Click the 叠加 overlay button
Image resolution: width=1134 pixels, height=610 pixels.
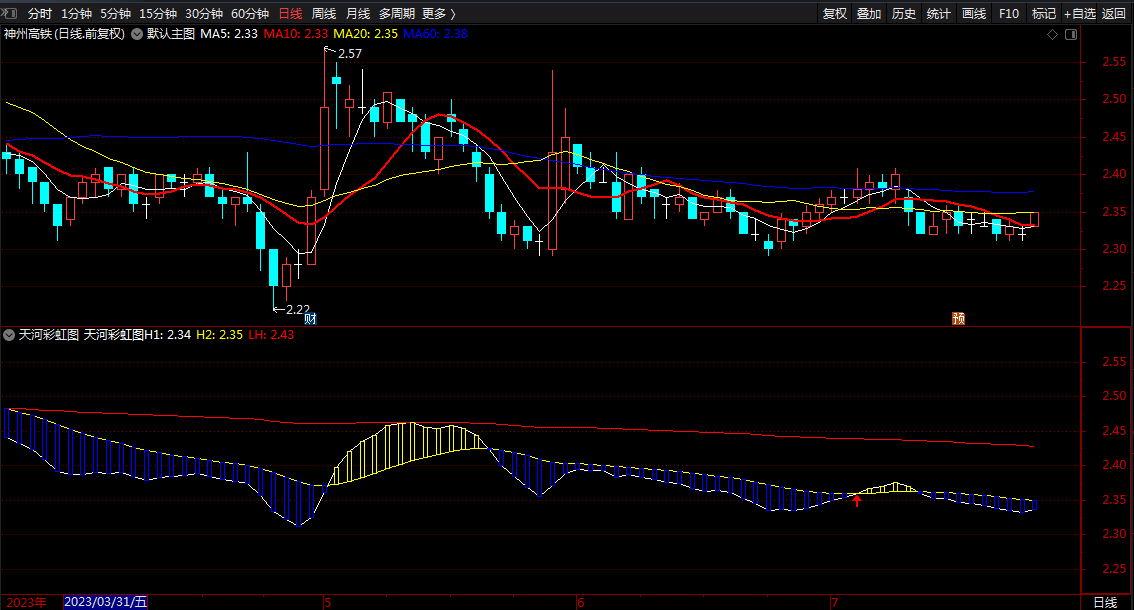point(869,14)
